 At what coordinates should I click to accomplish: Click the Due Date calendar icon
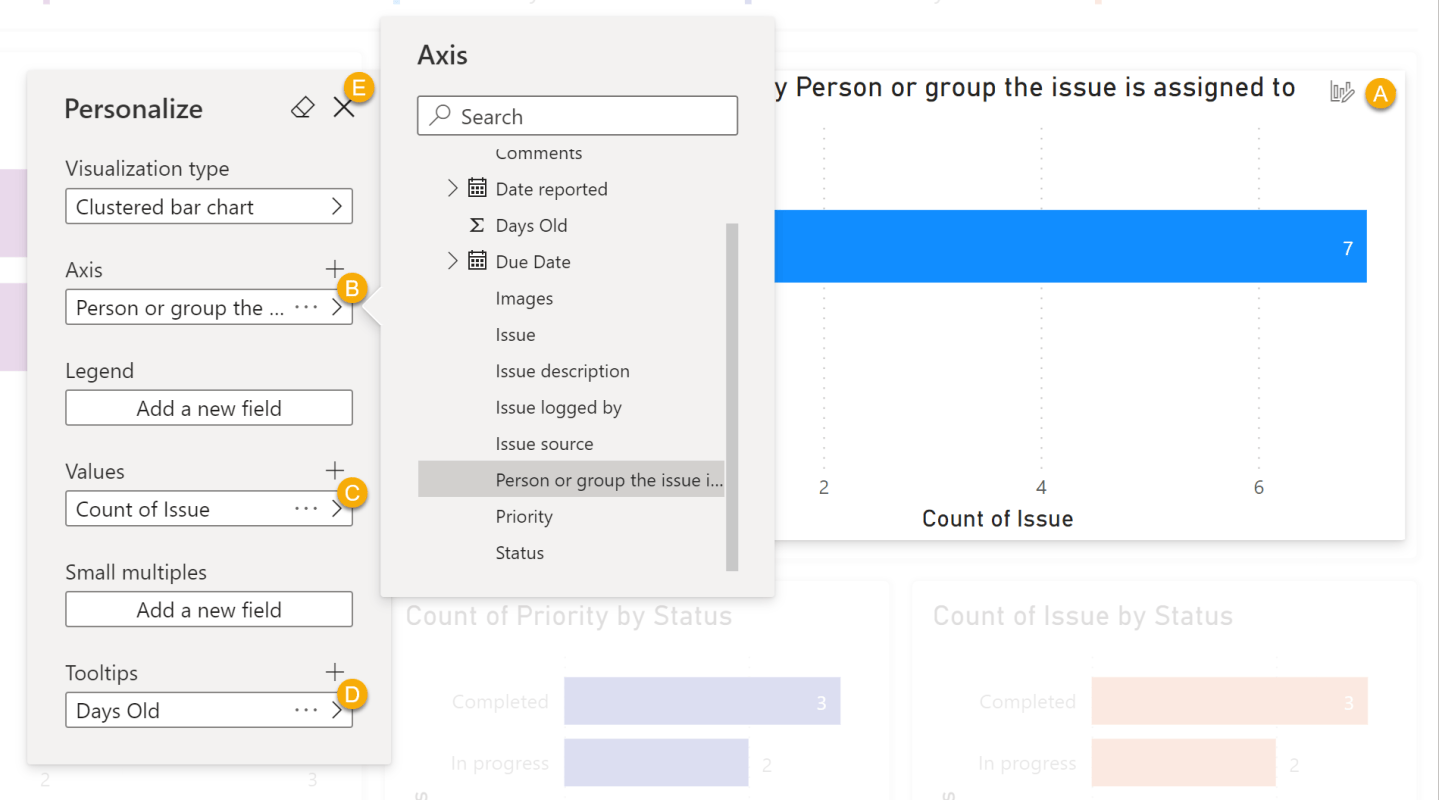477,261
